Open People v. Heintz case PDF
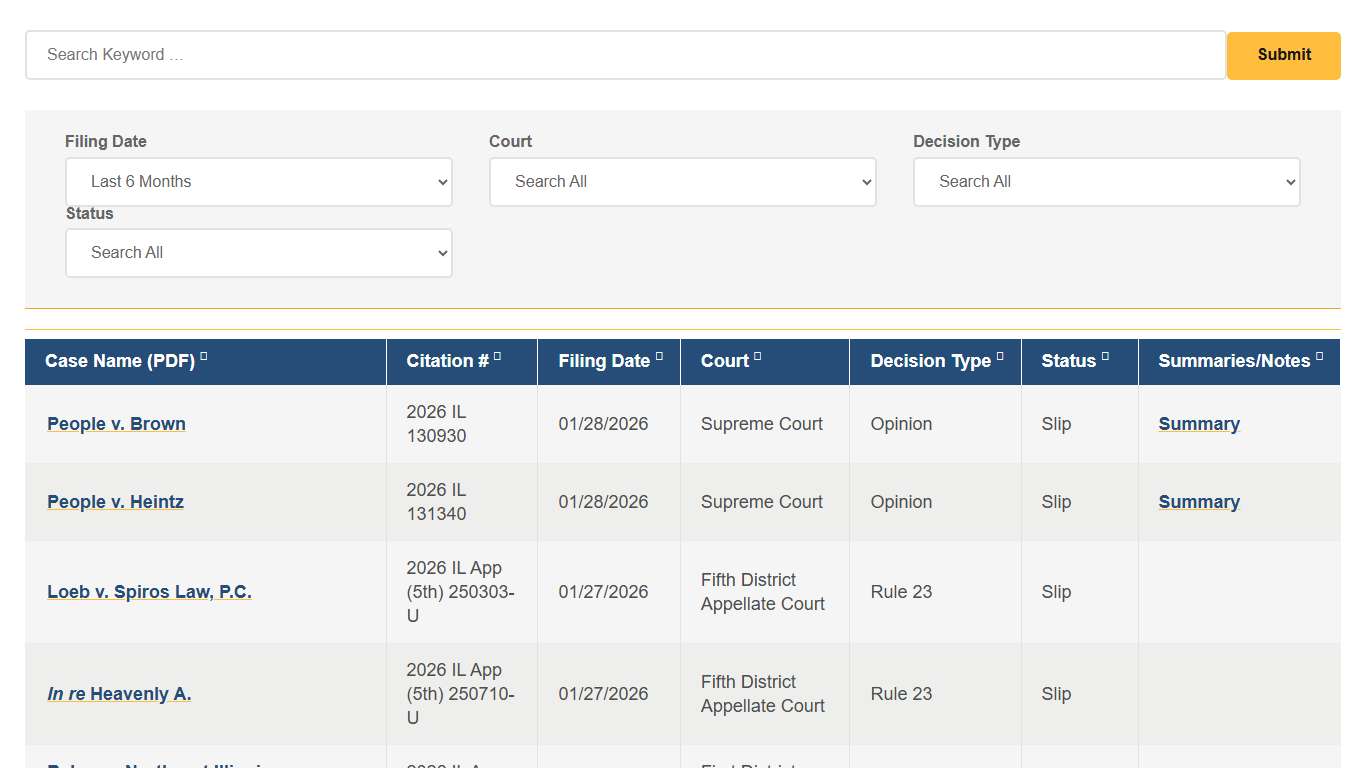The height and width of the screenshot is (768, 1366). coord(115,502)
